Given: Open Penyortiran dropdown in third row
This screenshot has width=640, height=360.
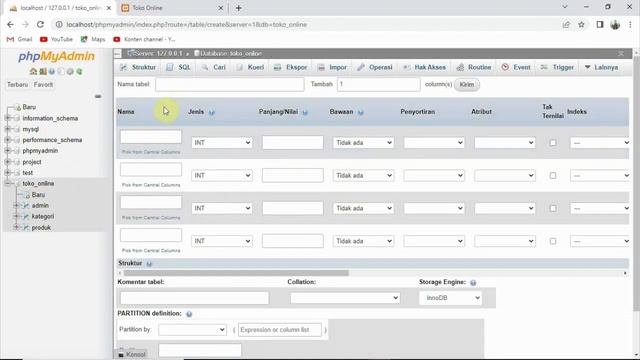Looking at the screenshot, I should (x=434, y=208).
